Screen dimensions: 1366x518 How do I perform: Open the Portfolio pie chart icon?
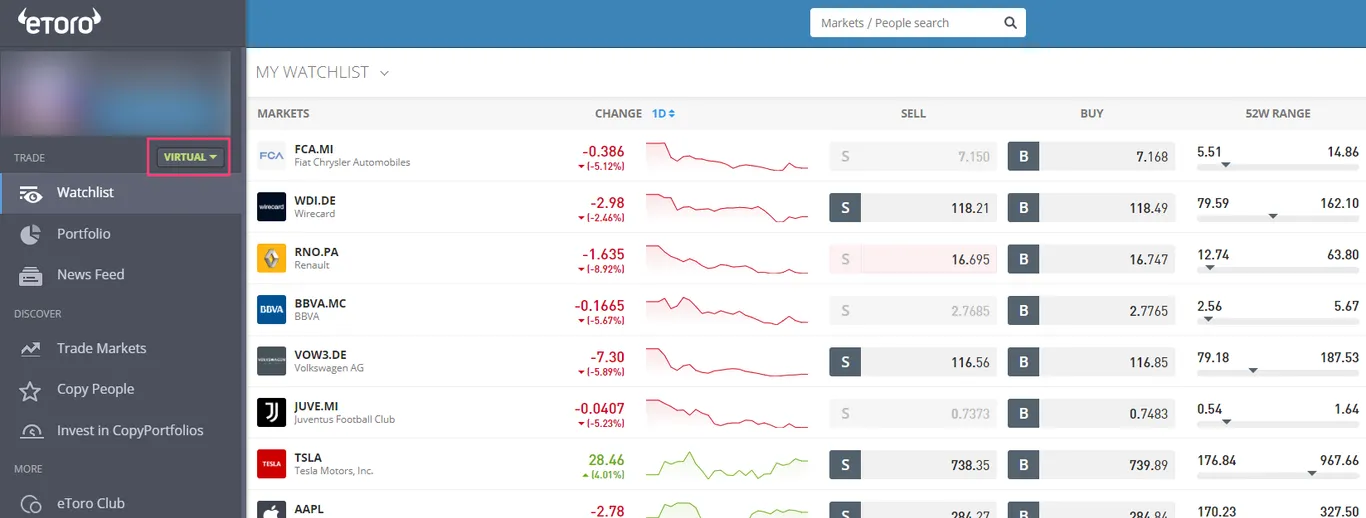pyautogui.click(x=30, y=234)
